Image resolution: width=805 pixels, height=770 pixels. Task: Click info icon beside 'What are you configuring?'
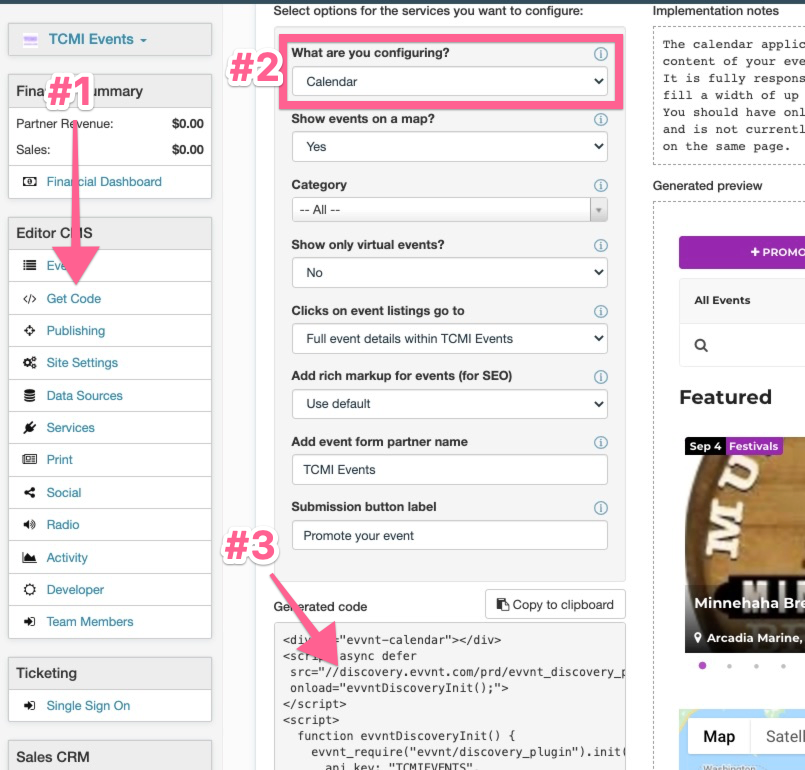(x=601, y=53)
